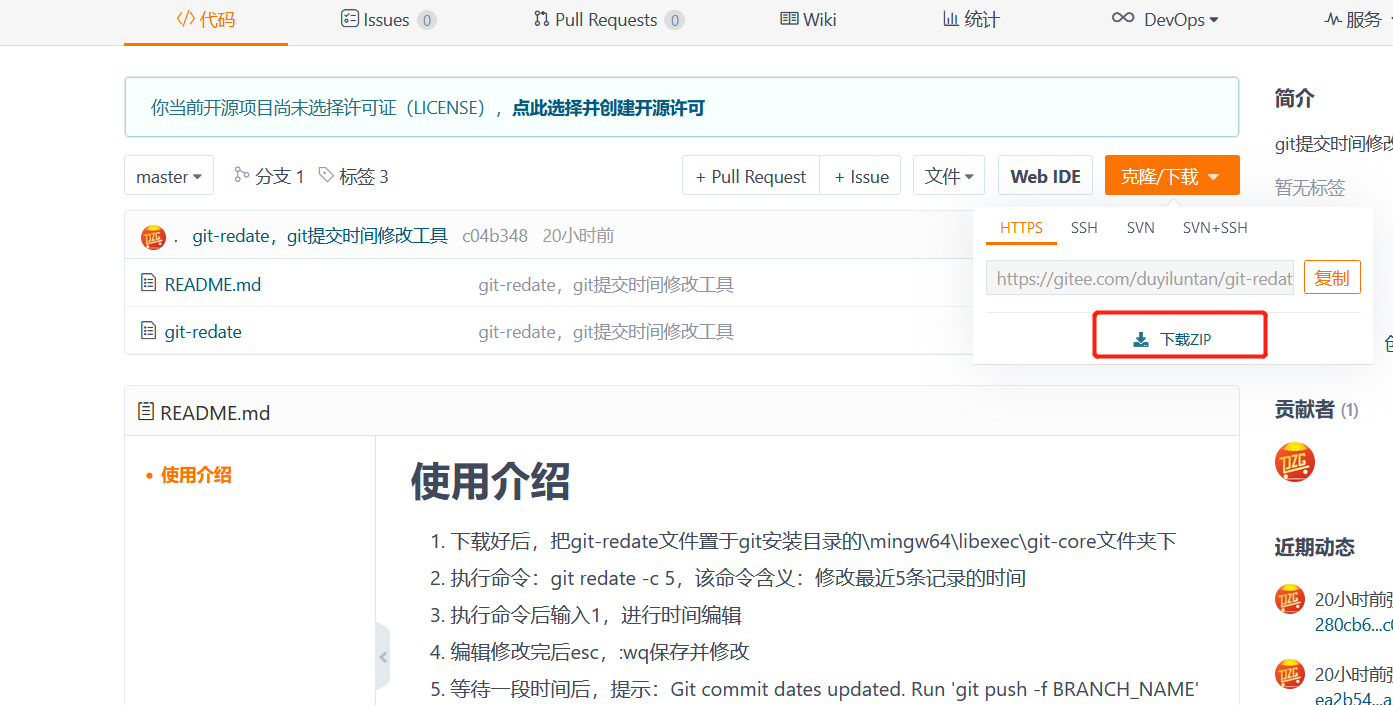Open the 280cb6 activity commit link
This screenshot has width=1393, height=705.
[x=1354, y=625]
